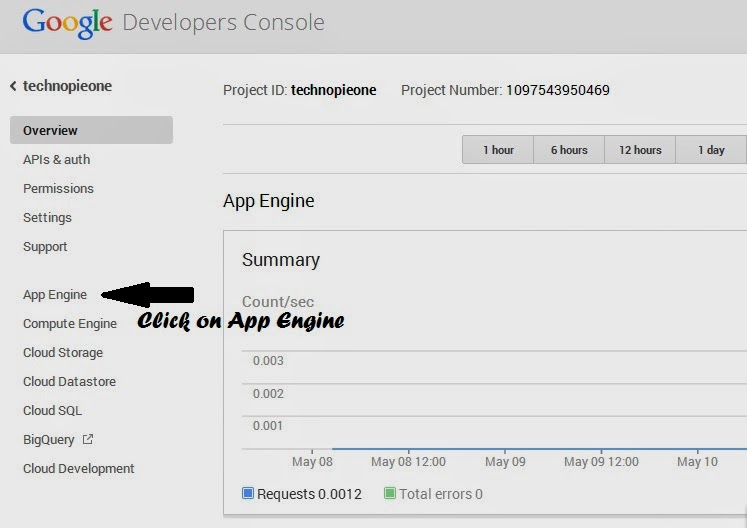Open the Overview section

coord(91,130)
